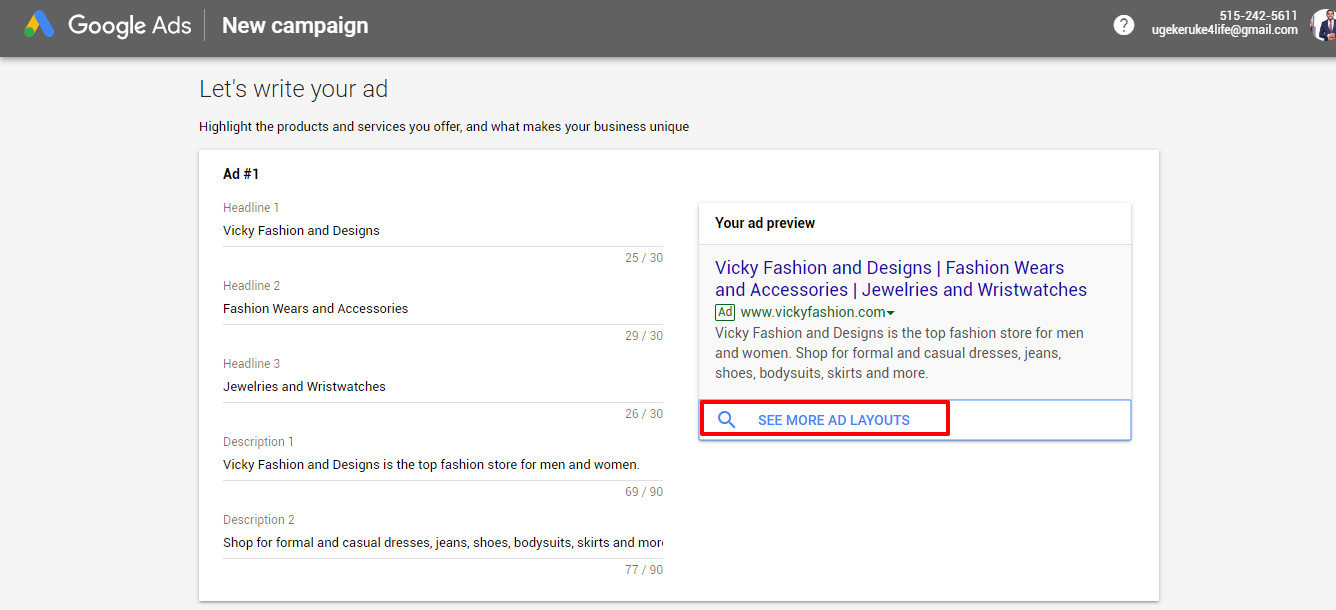Click the Google Ads wordmark text
The image size is (1336, 610).
(x=129, y=26)
